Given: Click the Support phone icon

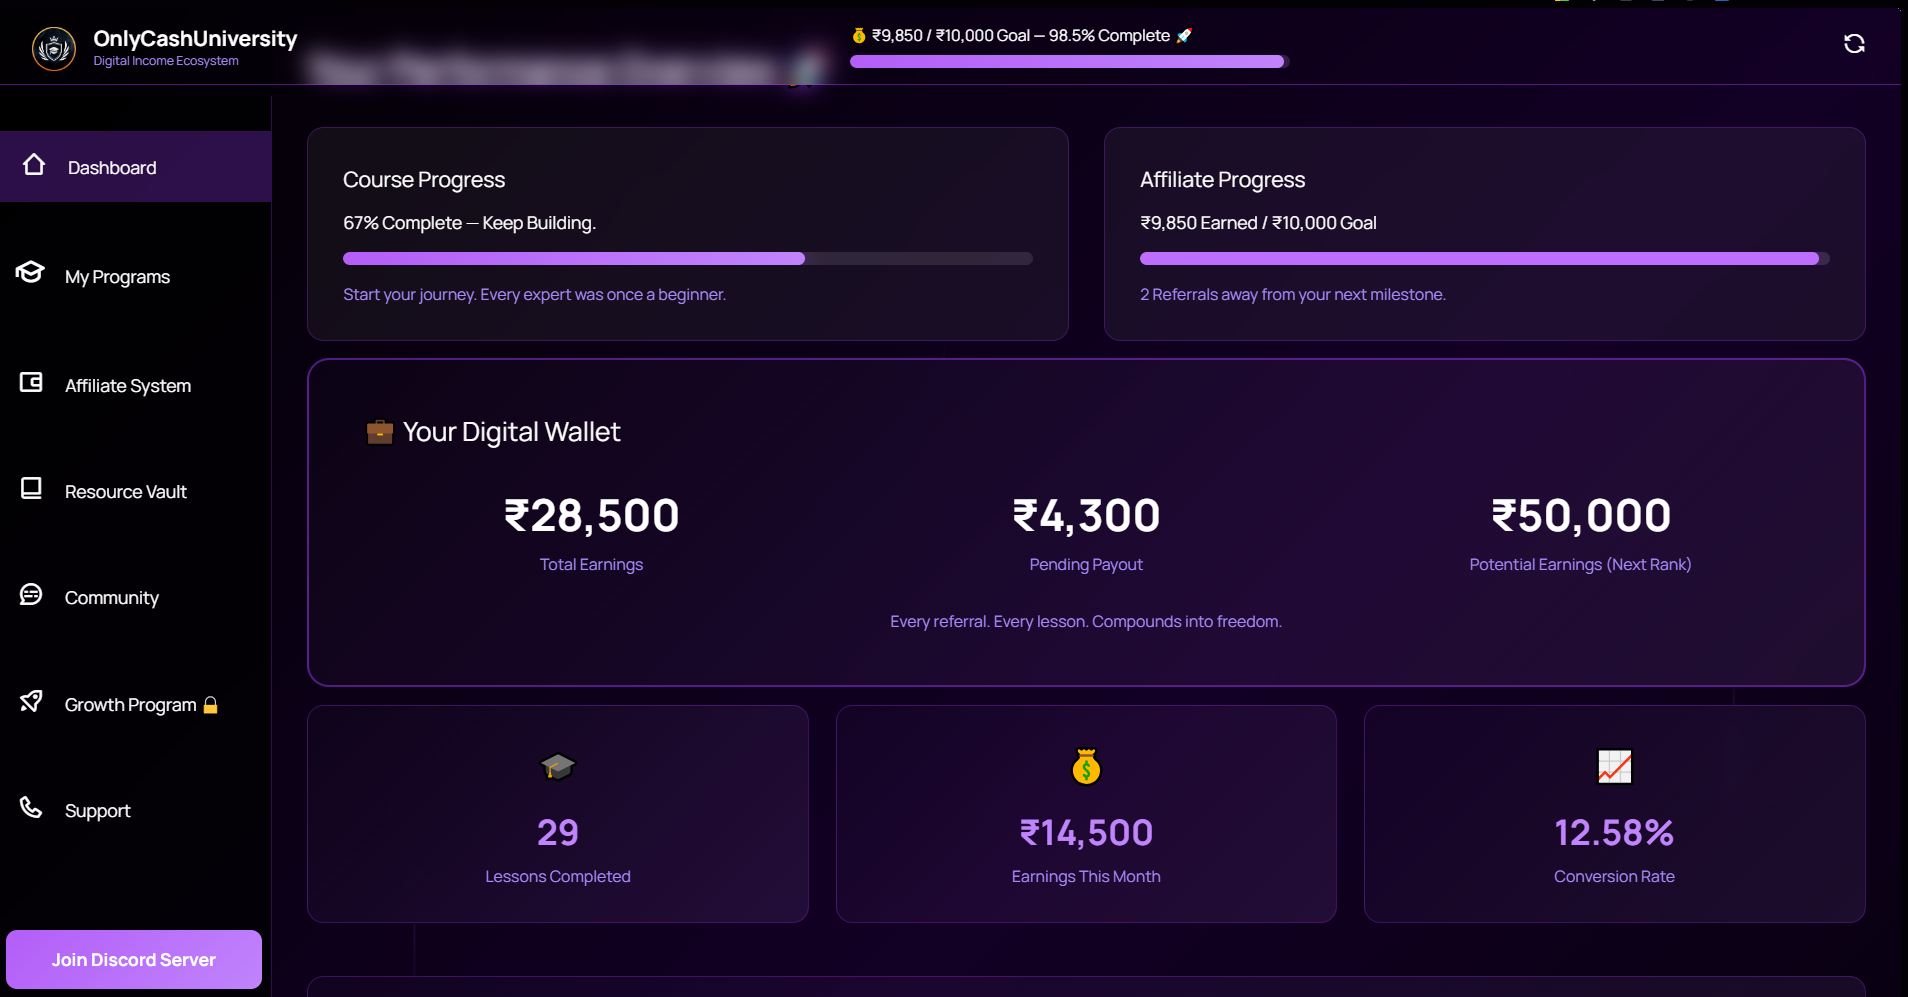Looking at the screenshot, I should click(31, 808).
